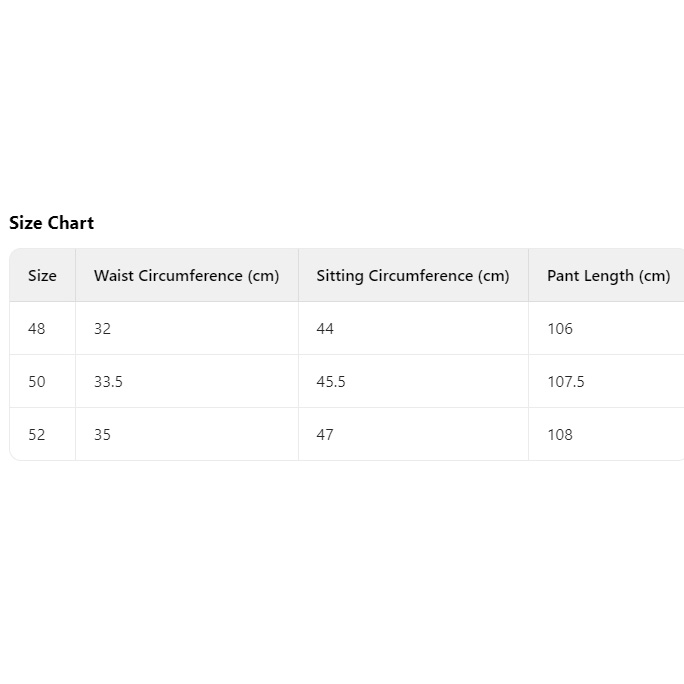
Task: Click sitting circumference value 45.5
Action: [331, 382]
